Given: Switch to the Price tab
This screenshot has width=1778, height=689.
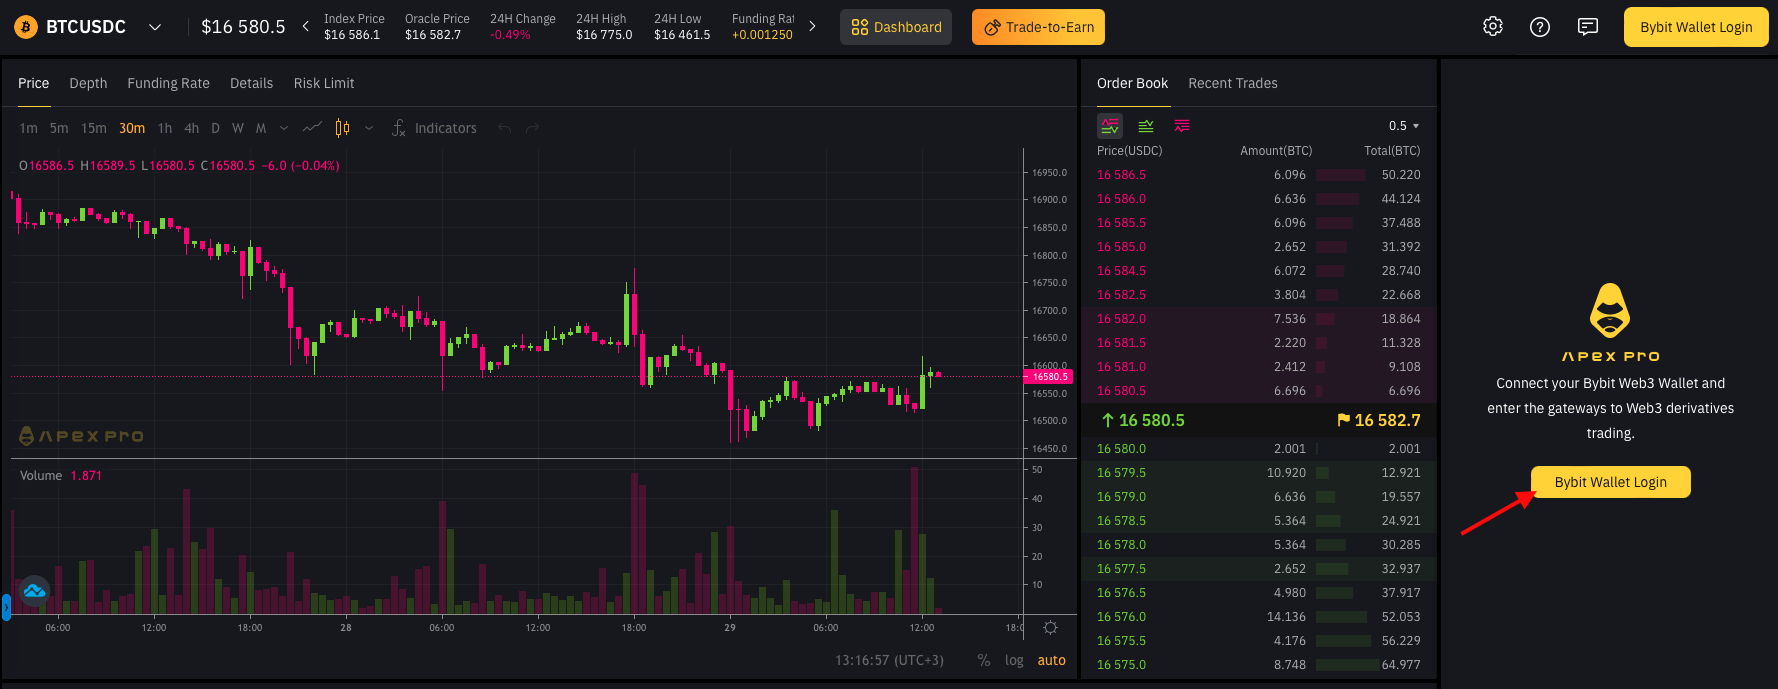Looking at the screenshot, I should tap(33, 83).
